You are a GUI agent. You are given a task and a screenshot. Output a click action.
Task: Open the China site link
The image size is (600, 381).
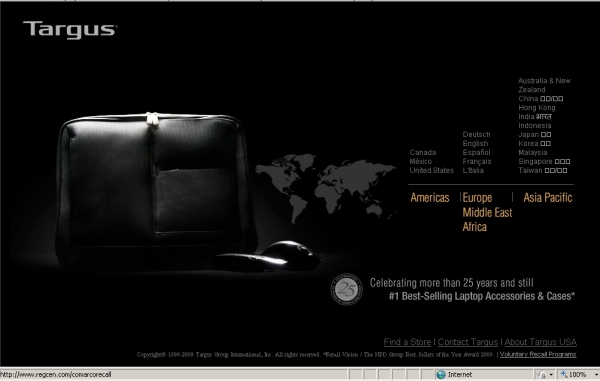[540, 99]
